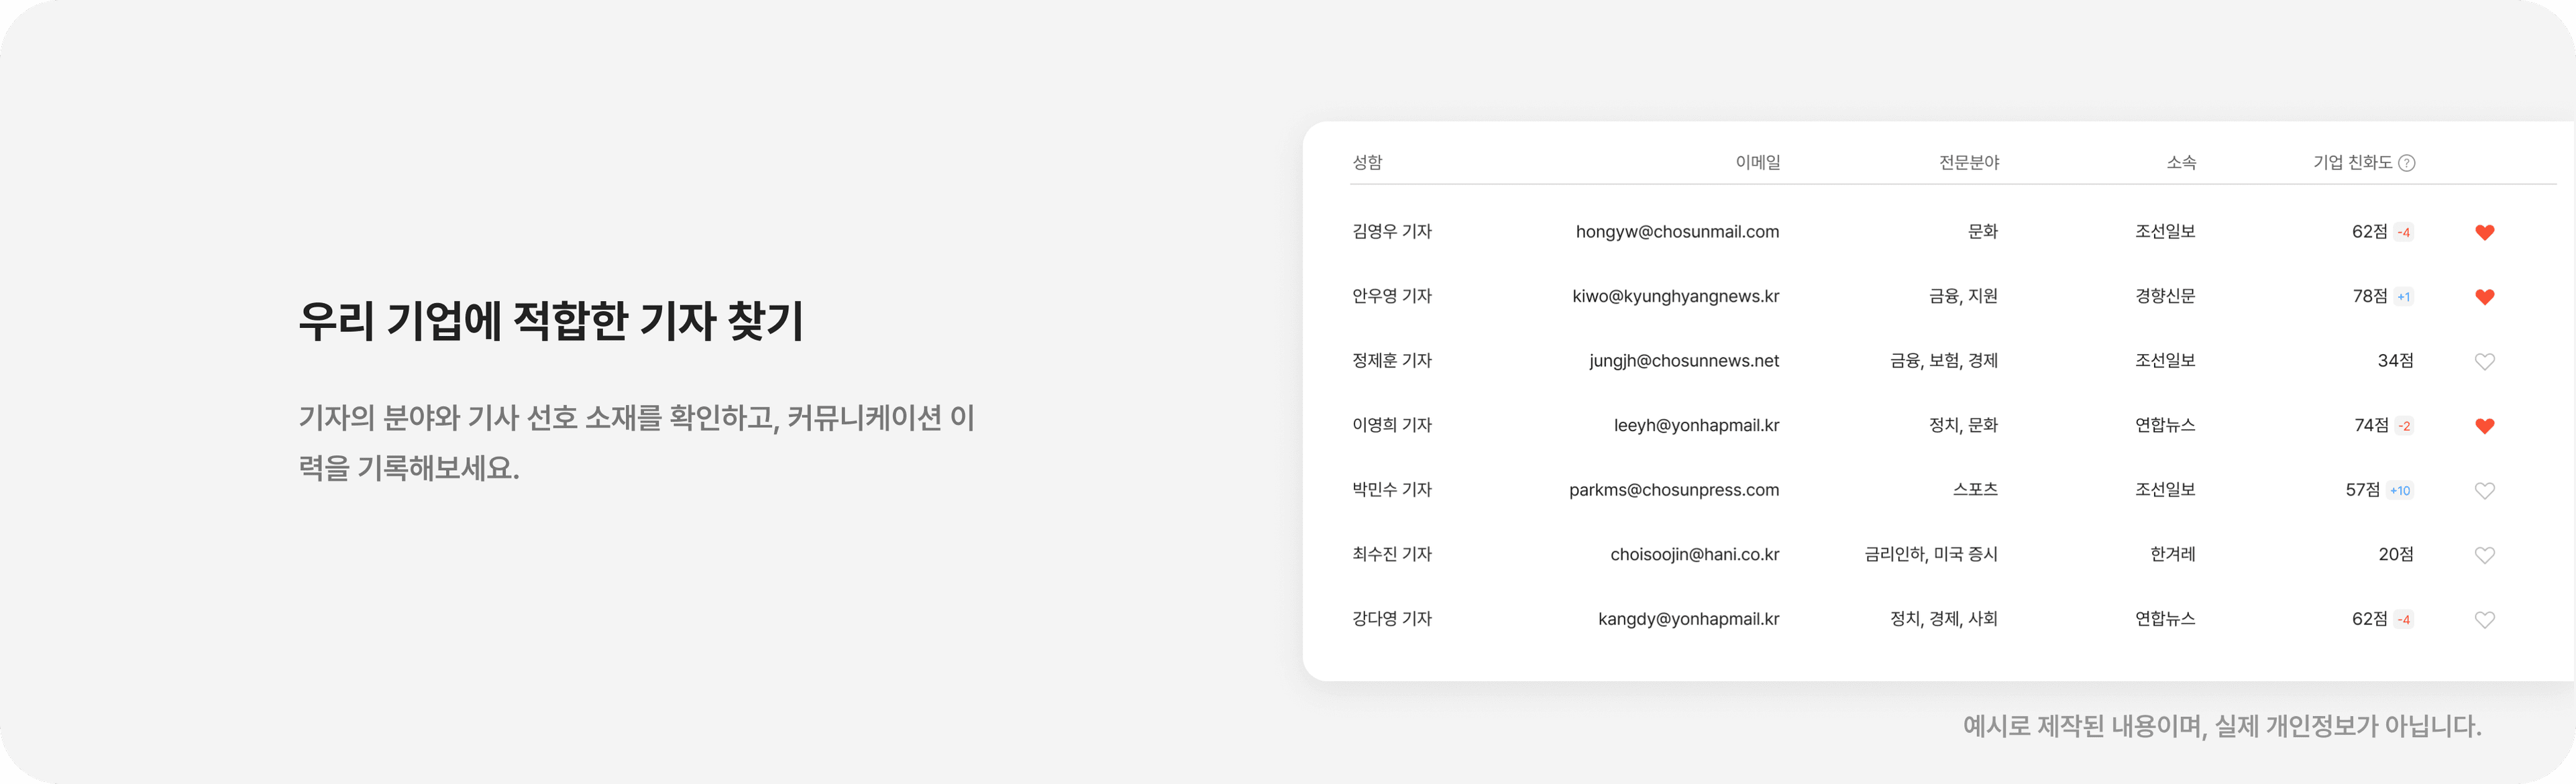Toggle the heart icon for 강다영 기자
The width and height of the screenshot is (2576, 784).
click(x=2484, y=620)
